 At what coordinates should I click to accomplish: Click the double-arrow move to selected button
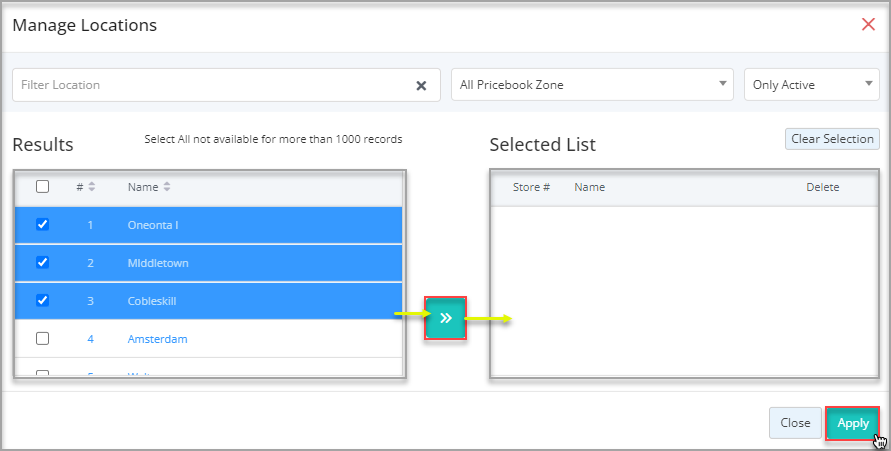445,317
